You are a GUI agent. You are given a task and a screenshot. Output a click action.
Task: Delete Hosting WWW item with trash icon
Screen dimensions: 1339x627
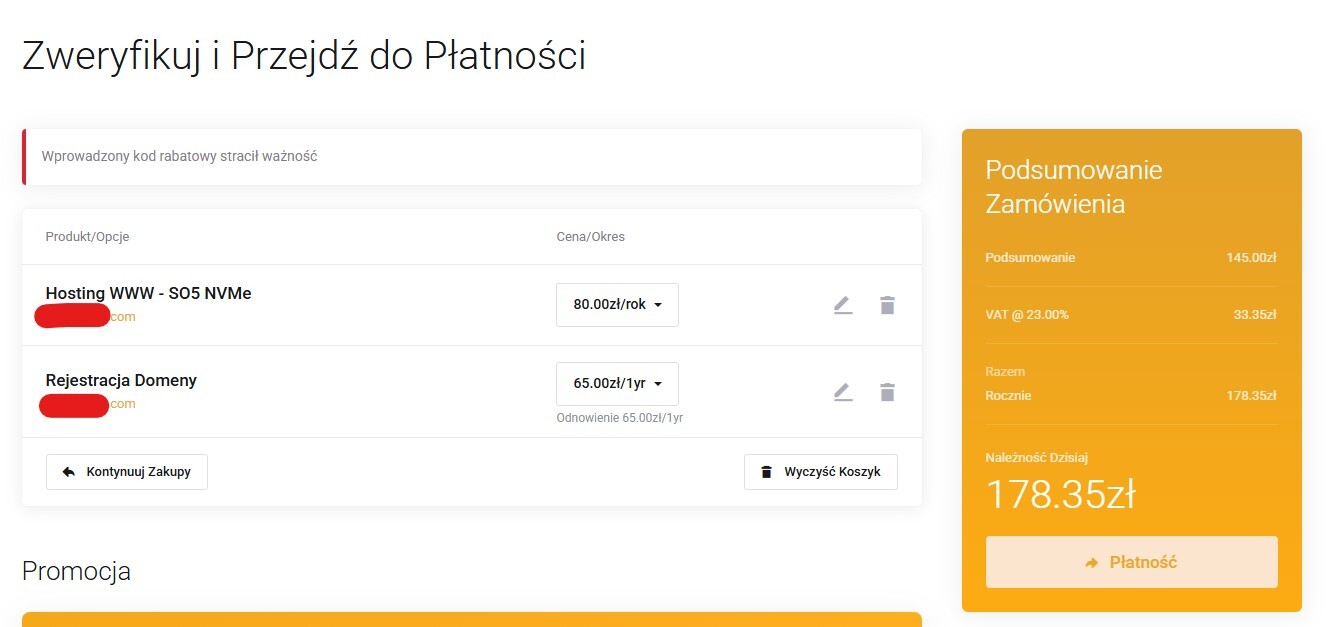[887, 306]
